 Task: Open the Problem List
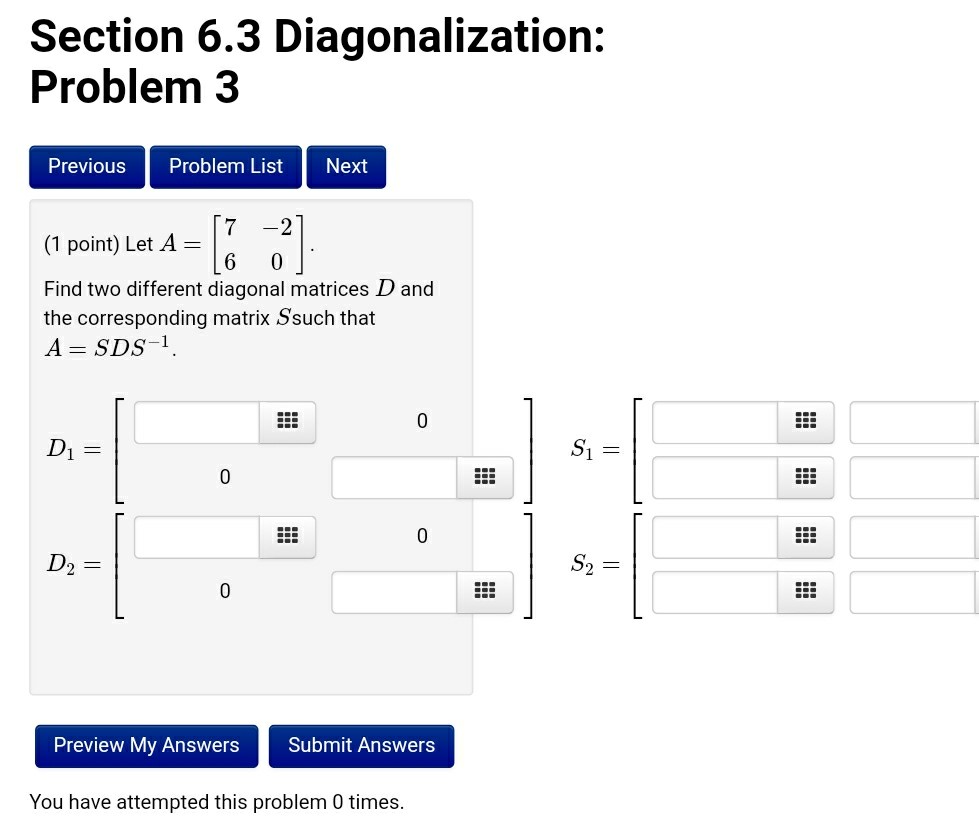coord(225,166)
